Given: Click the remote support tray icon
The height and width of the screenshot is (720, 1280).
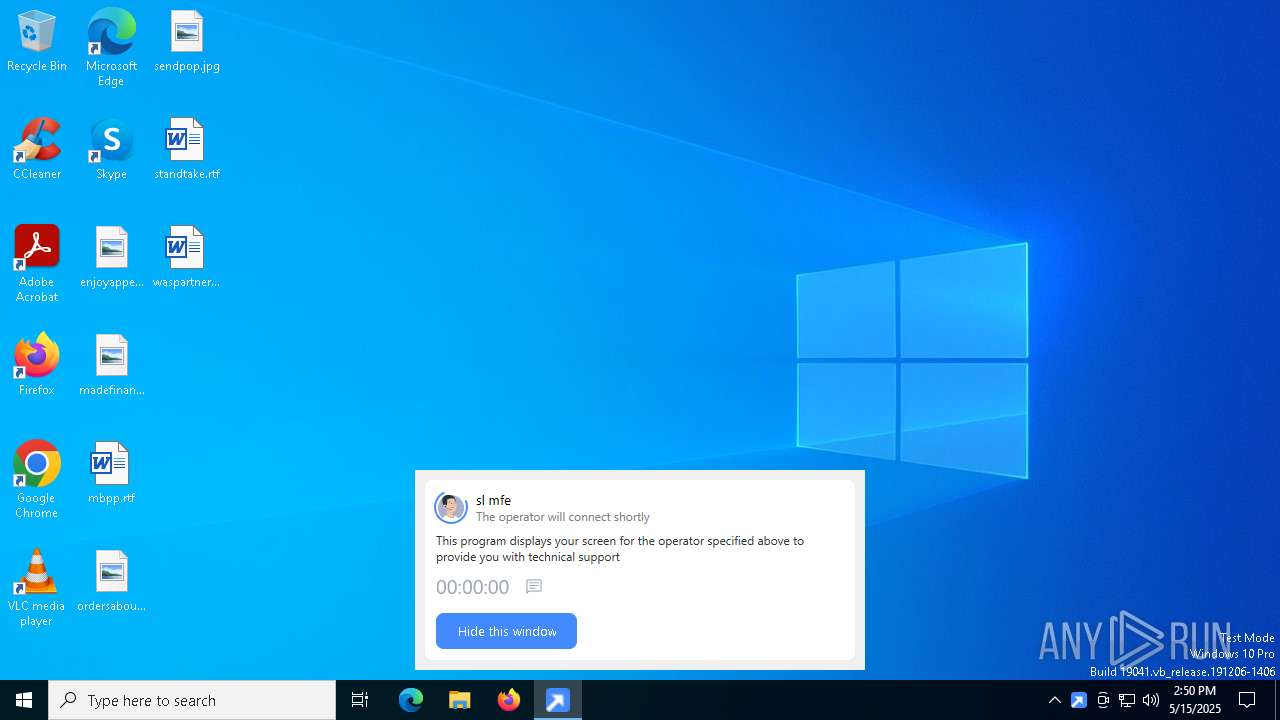Looking at the screenshot, I should 1079,700.
